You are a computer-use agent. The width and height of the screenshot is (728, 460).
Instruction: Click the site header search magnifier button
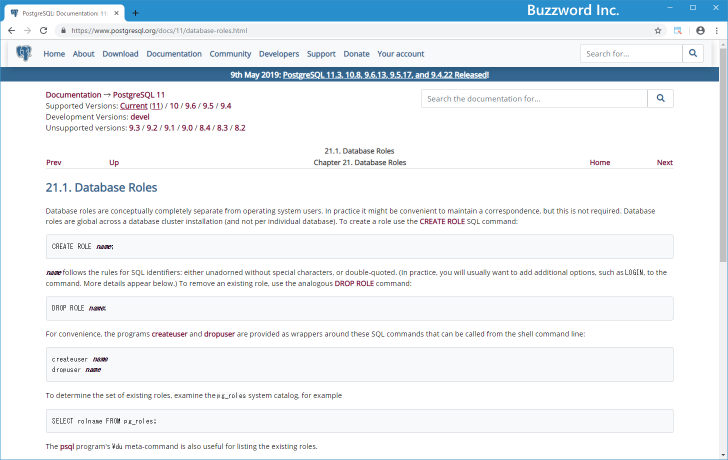692,54
